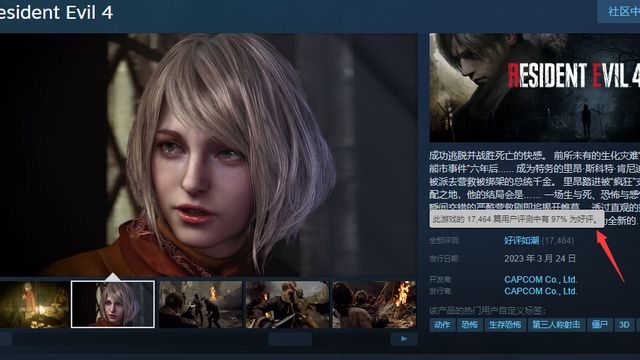Select the thumbnail with villagers and torch fire
This screenshot has height=360, width=640.
pyautogui.click(x=200, y=304)
